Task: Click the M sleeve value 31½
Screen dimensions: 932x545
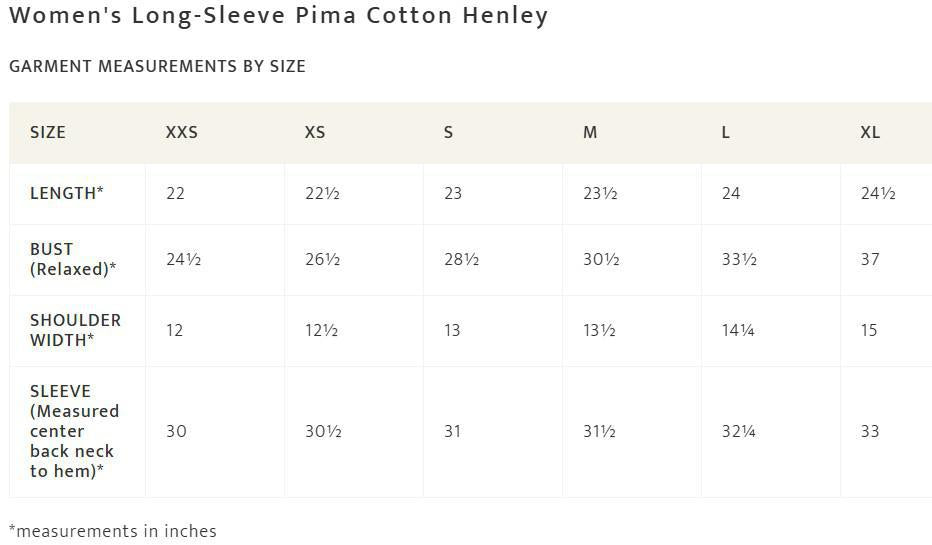Action: click(x=599, y=431)
